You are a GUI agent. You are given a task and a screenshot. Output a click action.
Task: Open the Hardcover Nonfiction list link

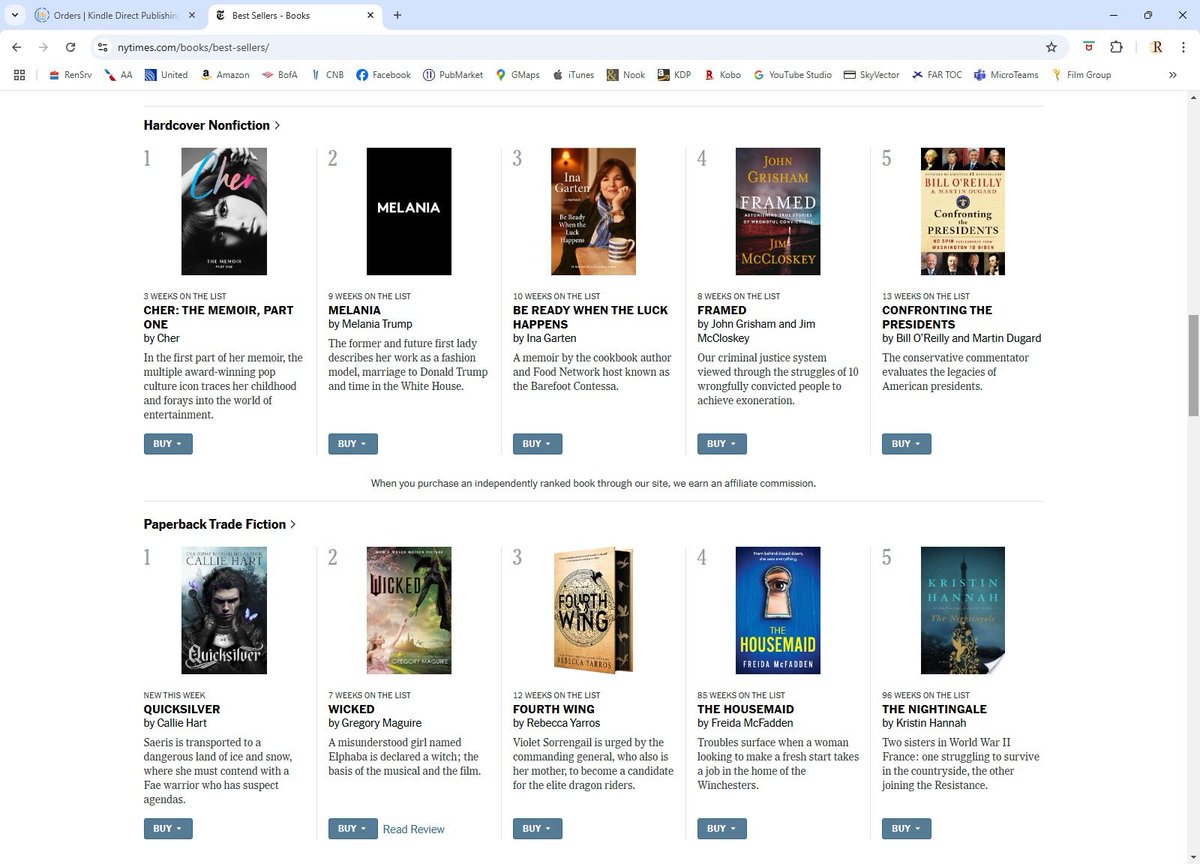click(212, 126)
